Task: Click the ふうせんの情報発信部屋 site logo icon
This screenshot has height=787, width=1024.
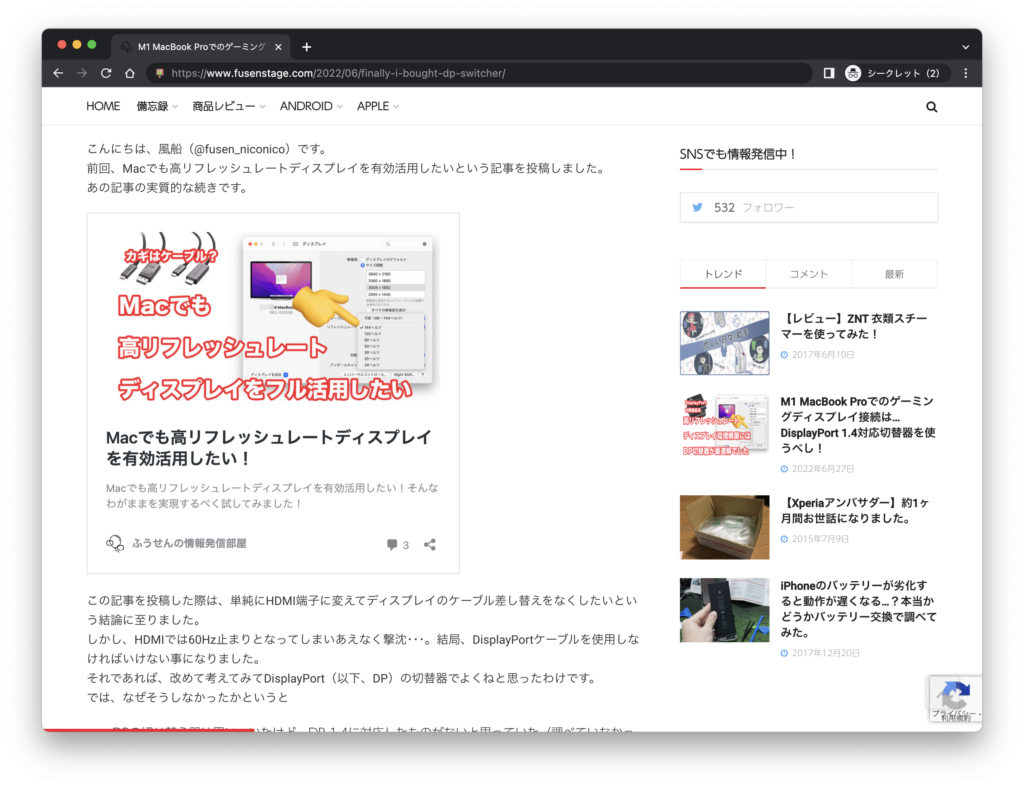Action: tap(115, 543)
